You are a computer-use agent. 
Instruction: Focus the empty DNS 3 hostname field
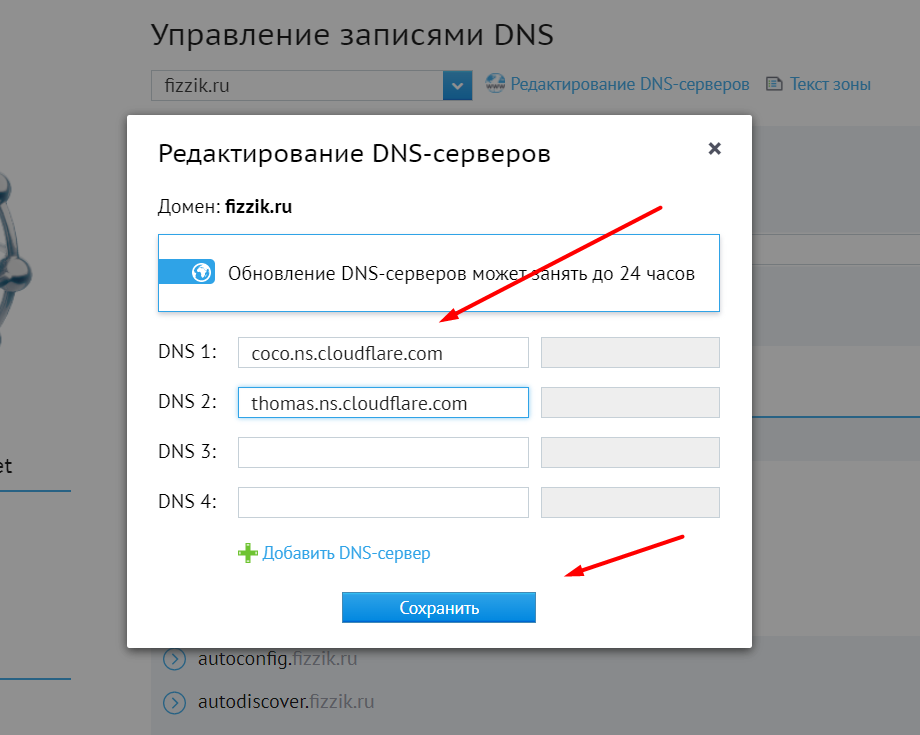(x=383, y=452)
